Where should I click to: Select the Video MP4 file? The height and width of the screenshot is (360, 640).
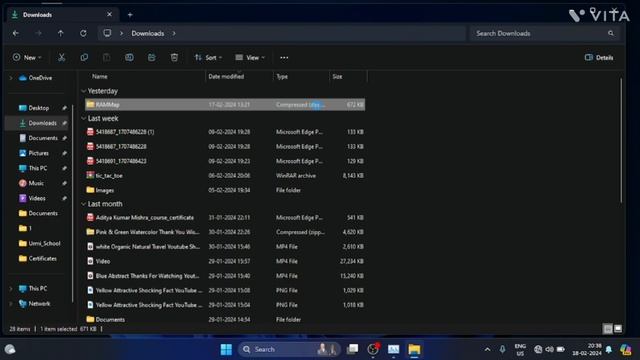(225, 261)
